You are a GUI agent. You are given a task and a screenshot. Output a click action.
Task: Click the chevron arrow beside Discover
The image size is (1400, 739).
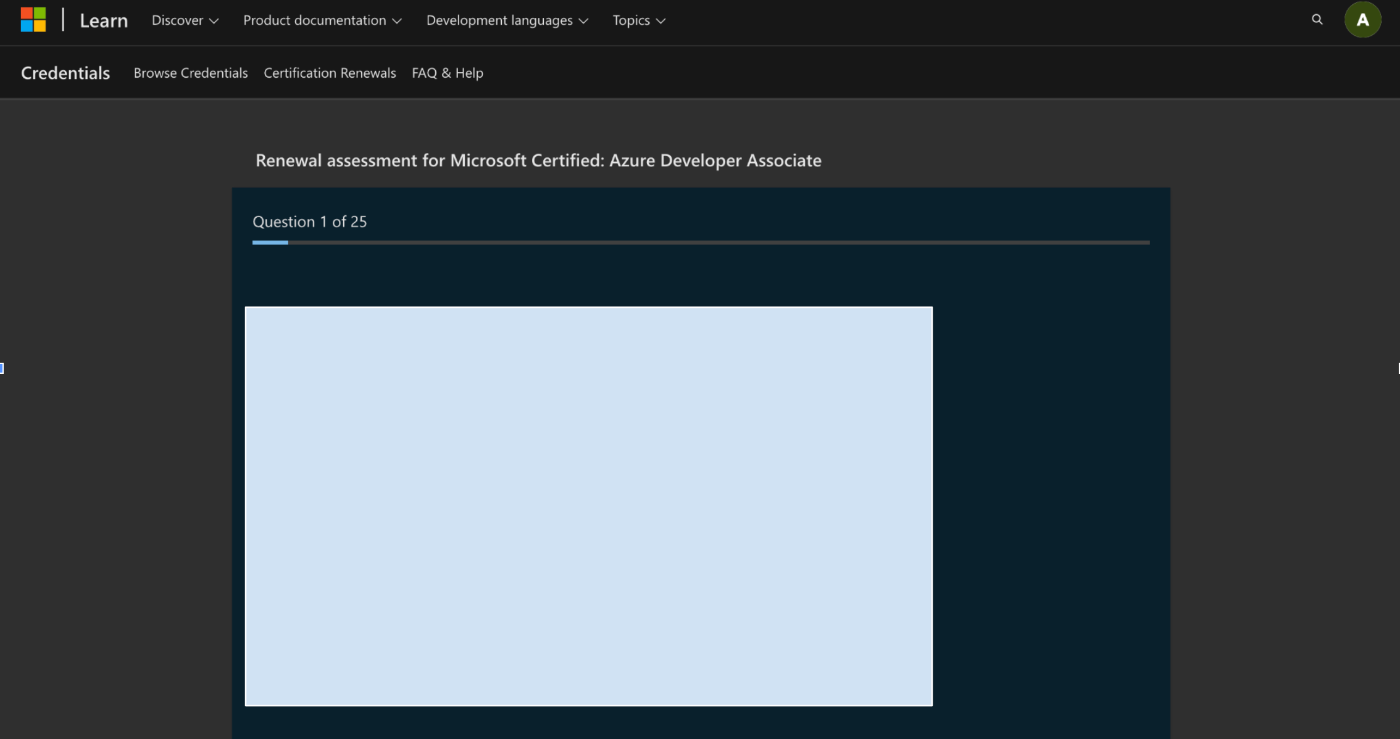pyautogui.click(x=214, y=21)
